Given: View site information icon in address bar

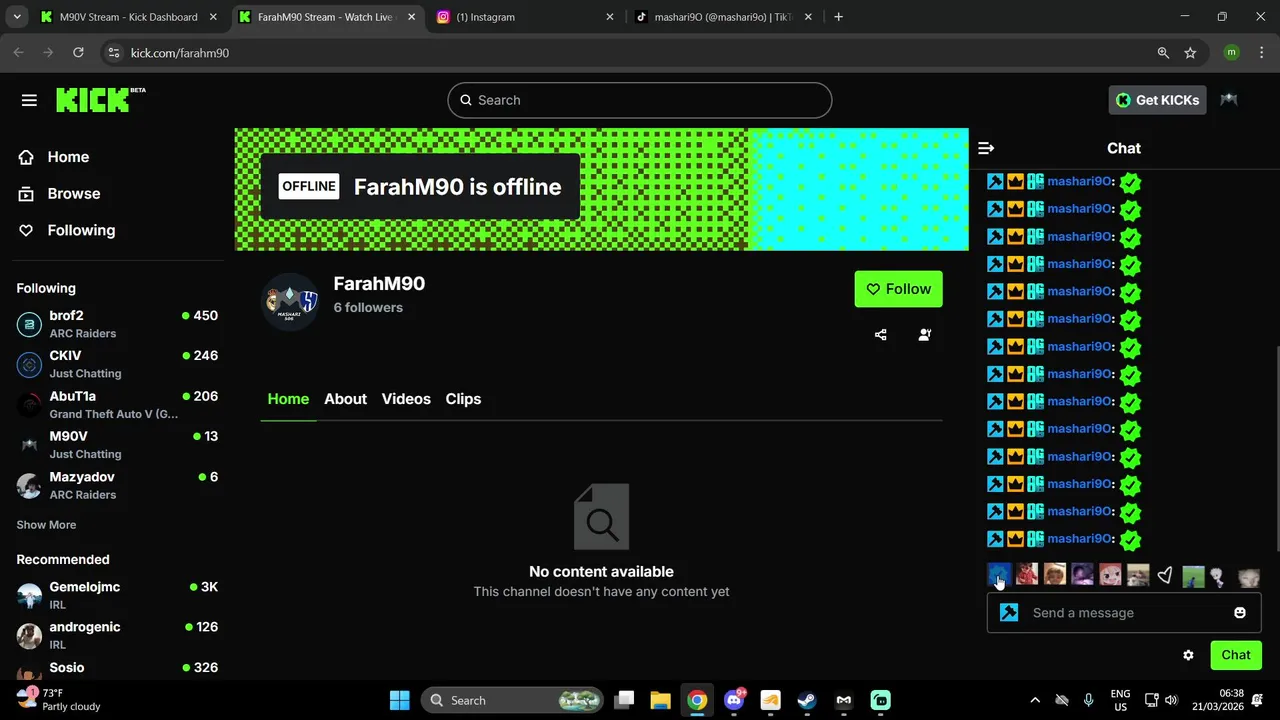Looking at the screenshot, I should pyautogui.click(x=113, y=53).
